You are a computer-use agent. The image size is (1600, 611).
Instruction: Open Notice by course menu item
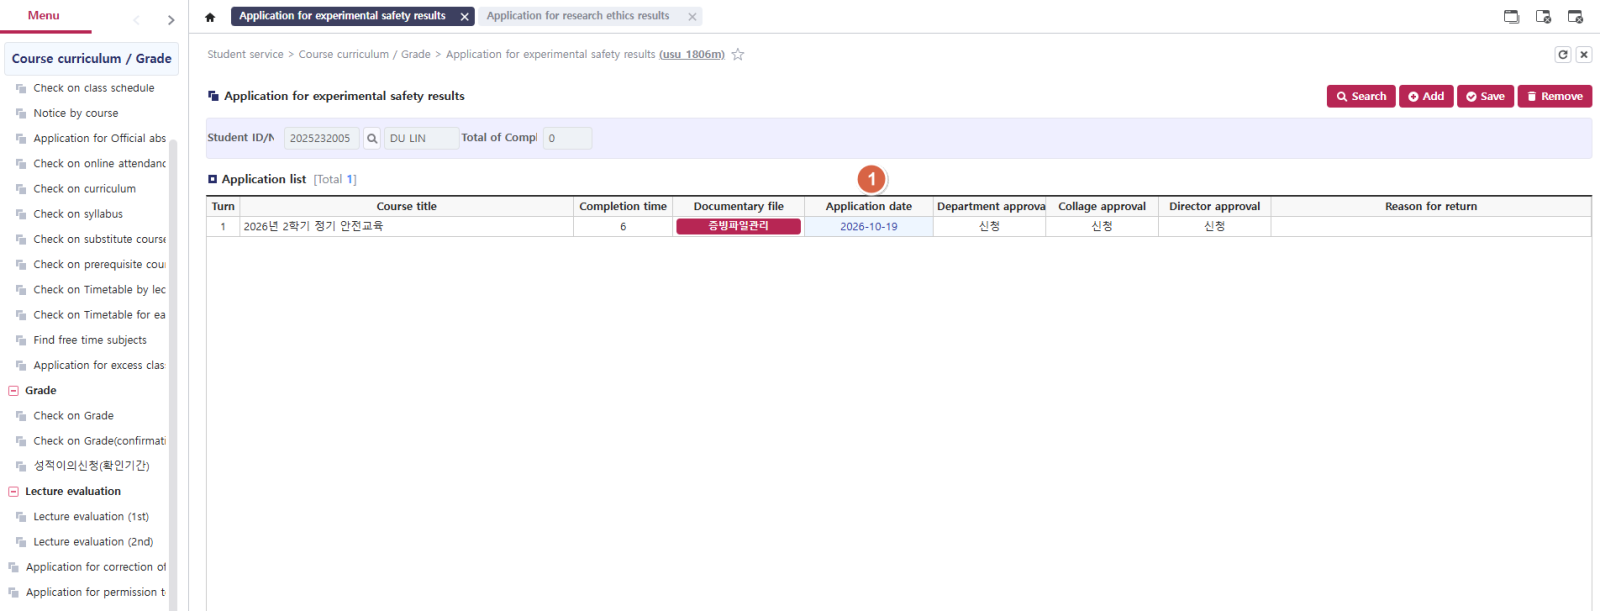[x=76, y=114]
